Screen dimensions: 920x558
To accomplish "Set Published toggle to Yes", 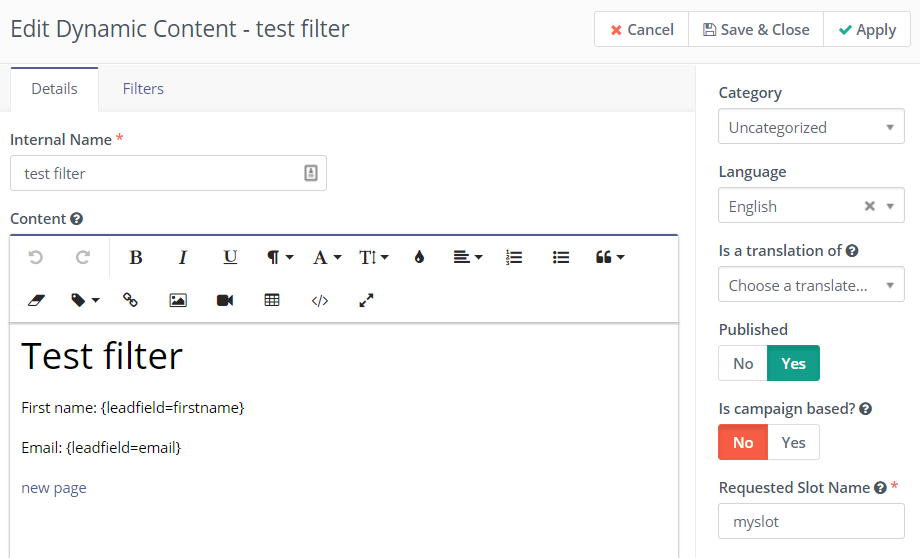I will pos(793,363).
